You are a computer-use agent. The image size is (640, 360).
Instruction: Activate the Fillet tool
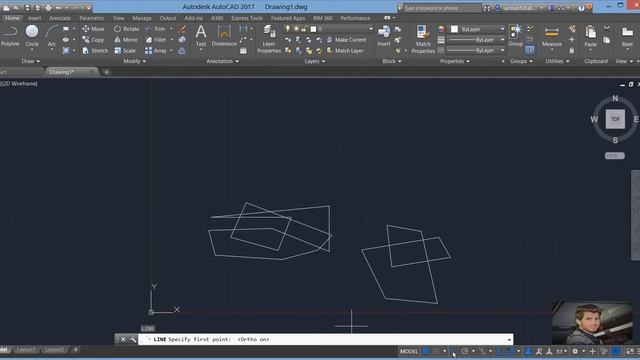click(x=156, y=40)
